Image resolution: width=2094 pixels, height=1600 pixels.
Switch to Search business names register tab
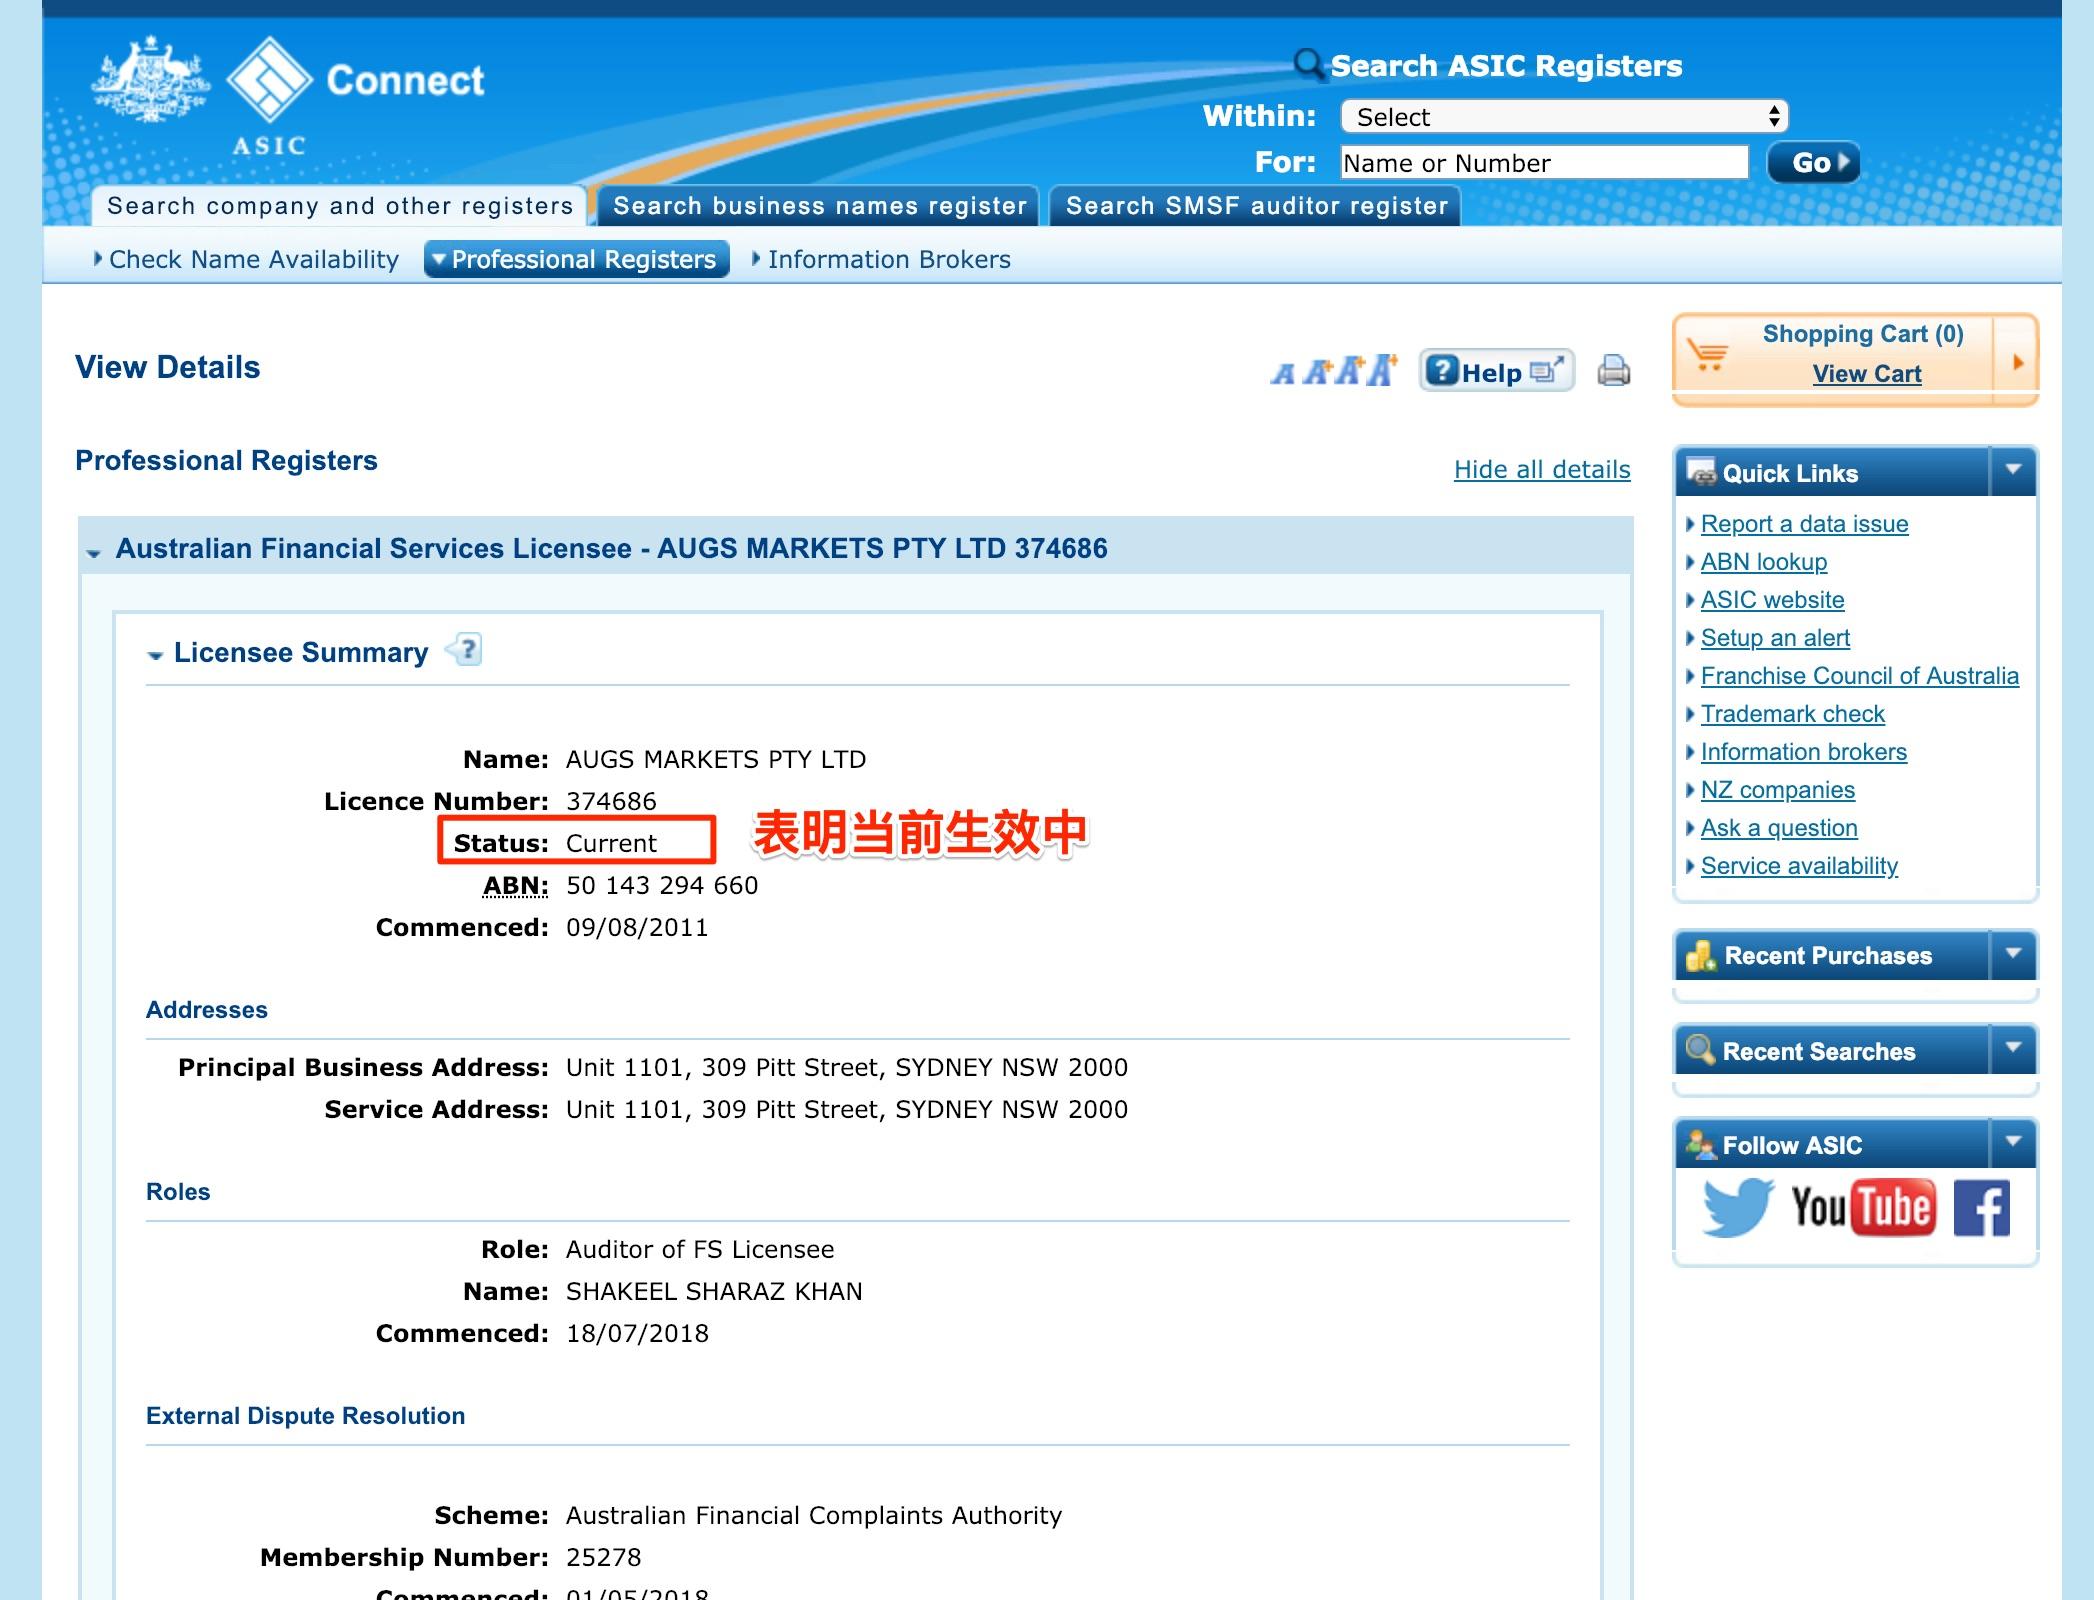820,206
